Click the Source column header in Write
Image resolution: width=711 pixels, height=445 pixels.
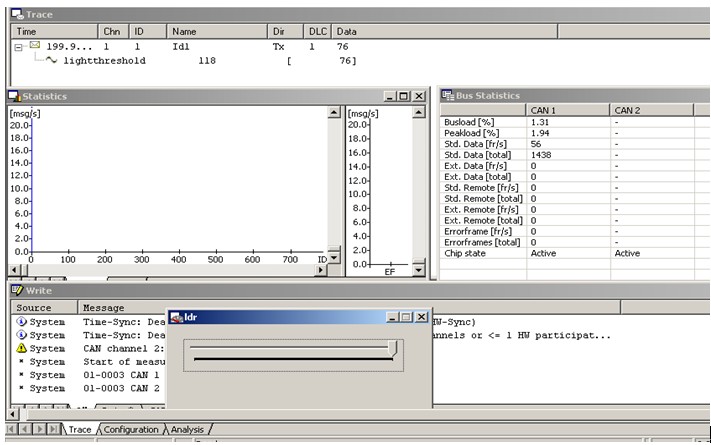[33, 308]
